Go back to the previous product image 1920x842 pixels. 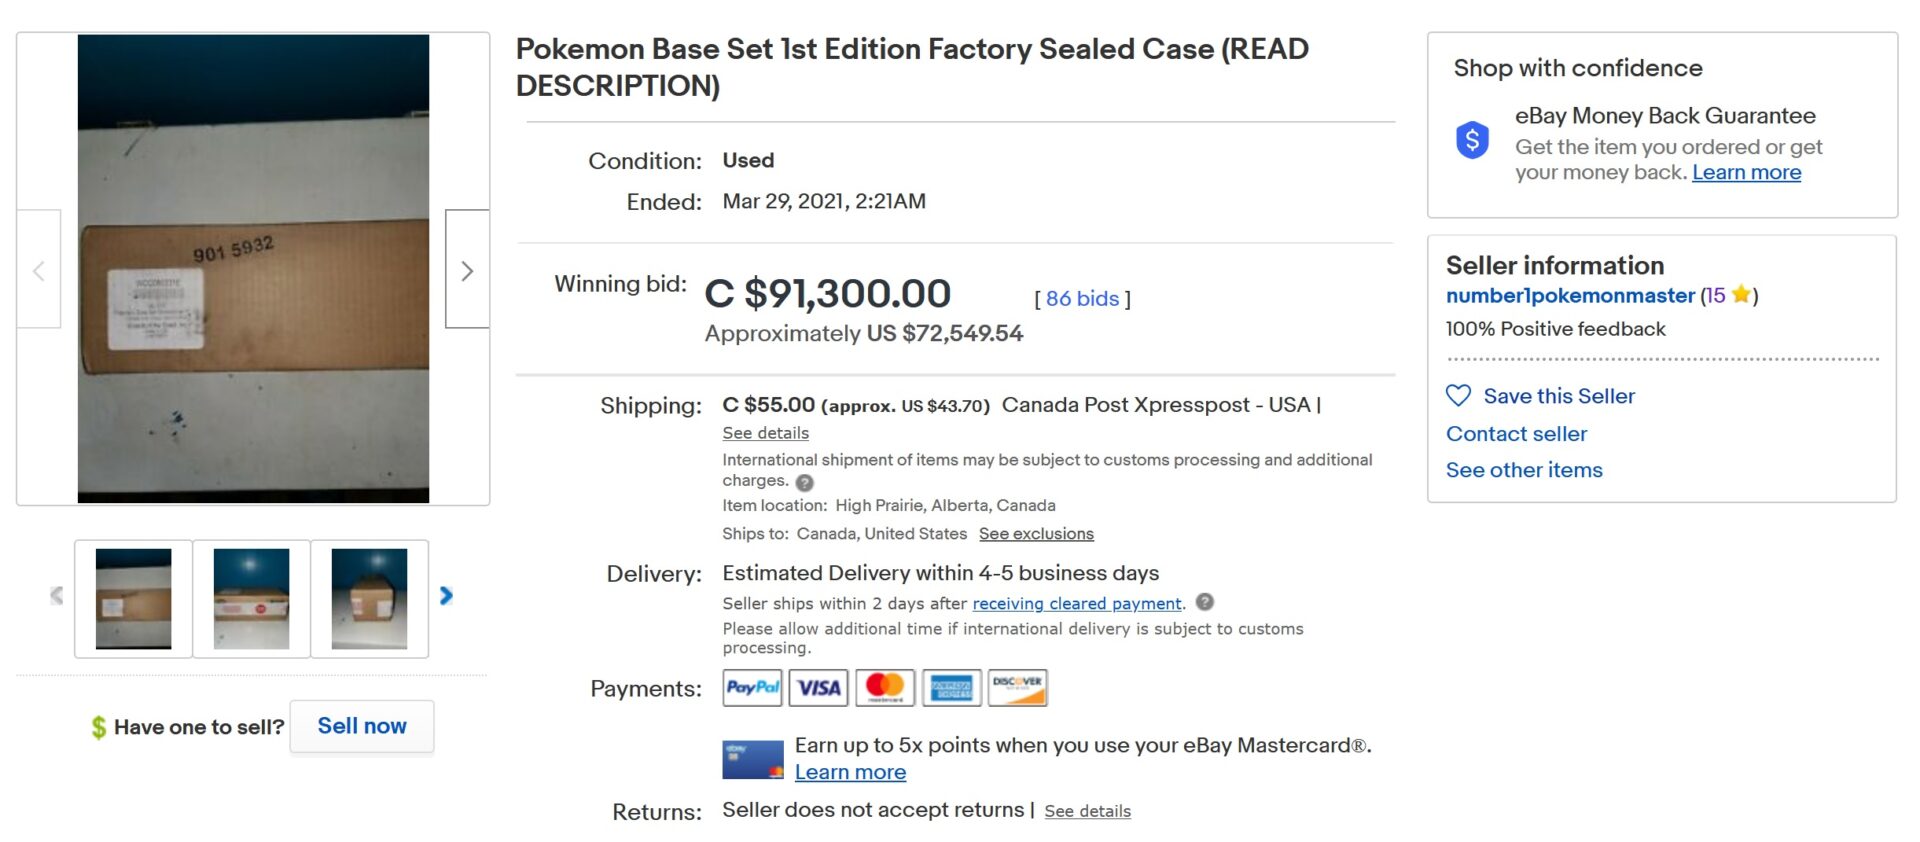click(38, 270)
